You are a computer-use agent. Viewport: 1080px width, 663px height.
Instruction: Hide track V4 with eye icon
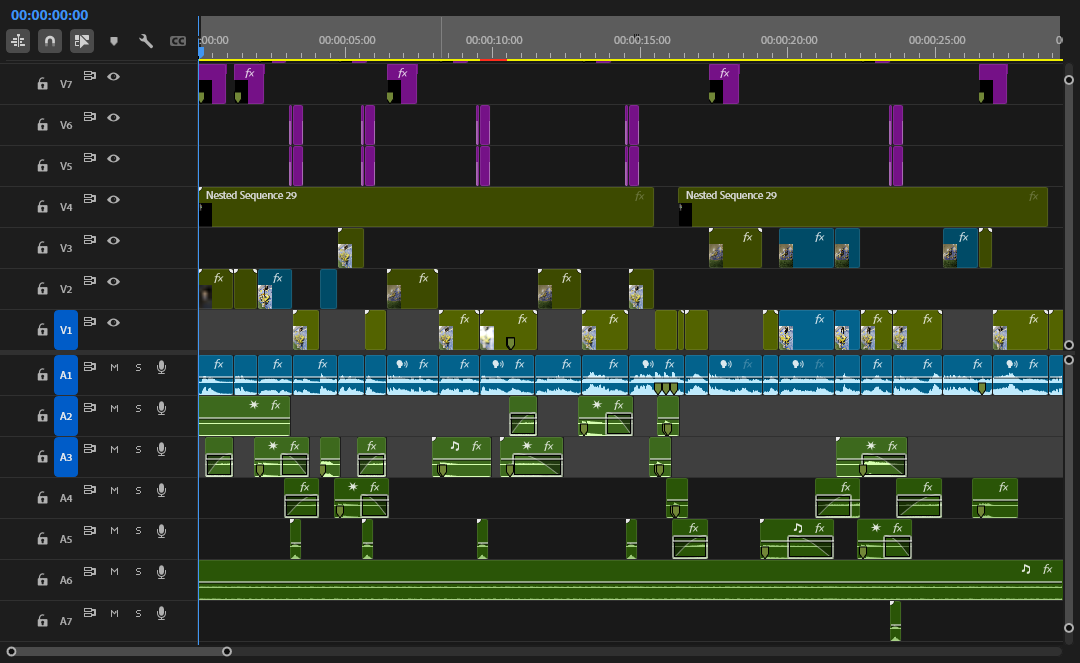pyautogui.click(x=114, y=199)
